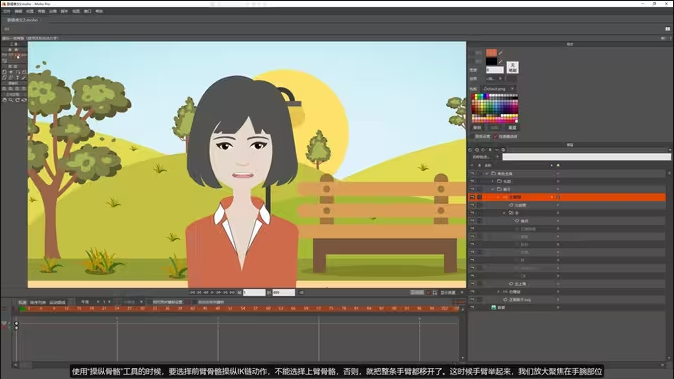Select the Zoom Workspace magnifier tool
The image size is (674, 379).
point(11,100)
